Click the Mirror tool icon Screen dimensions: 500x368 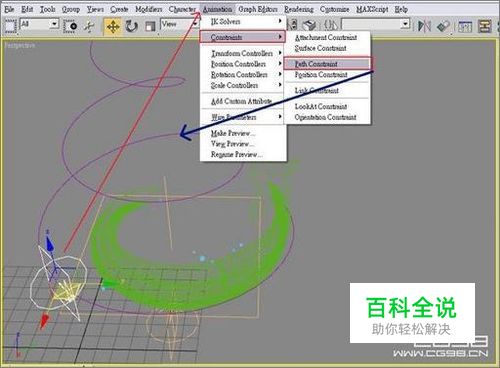[424, 26]
